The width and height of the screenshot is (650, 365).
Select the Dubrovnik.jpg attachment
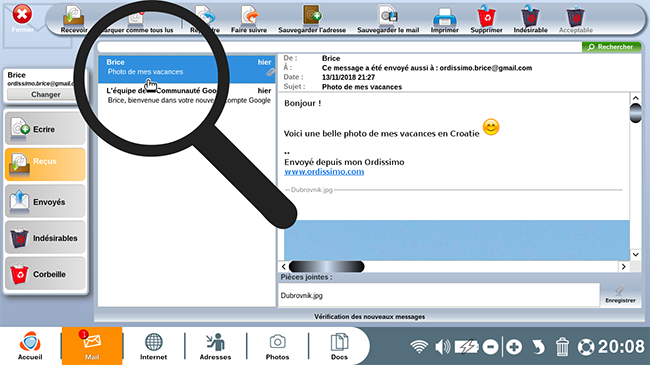pyautogui.click(x=302, y=296)
